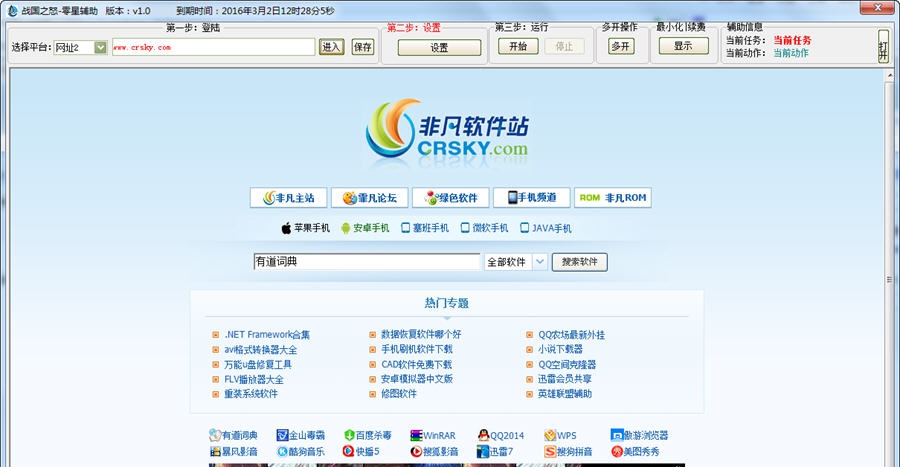Open the QQ空间克隆器 link

(567, 364)
